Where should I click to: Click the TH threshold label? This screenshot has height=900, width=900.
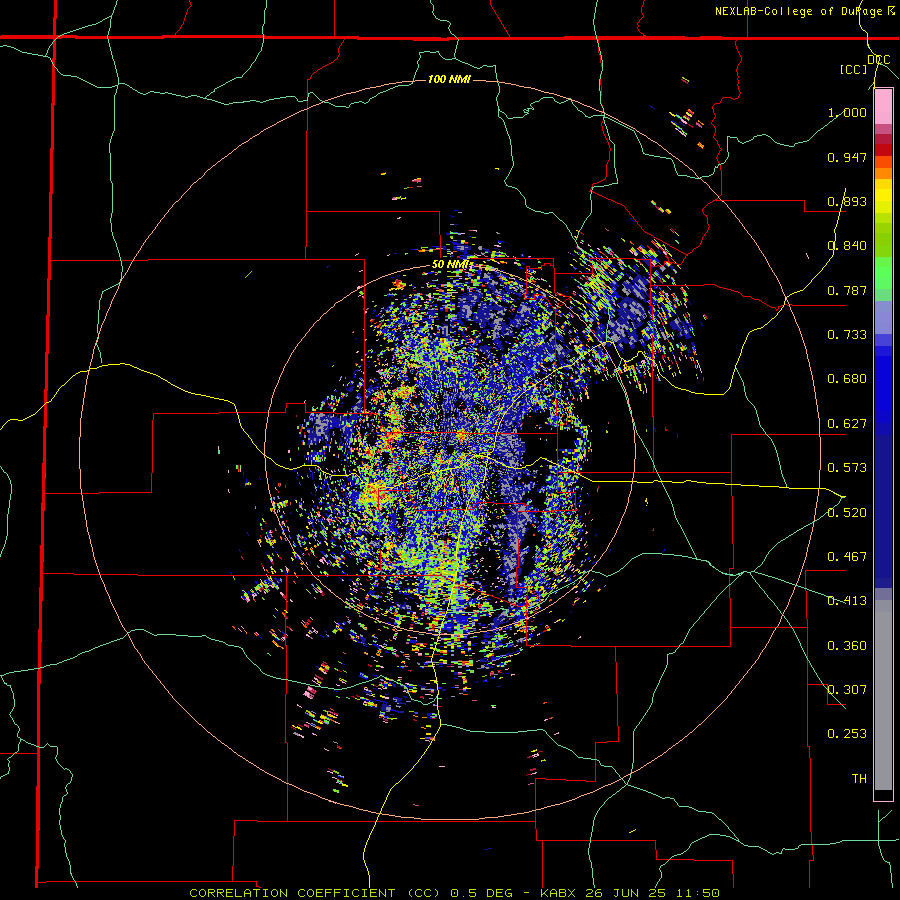coord(859,779)
